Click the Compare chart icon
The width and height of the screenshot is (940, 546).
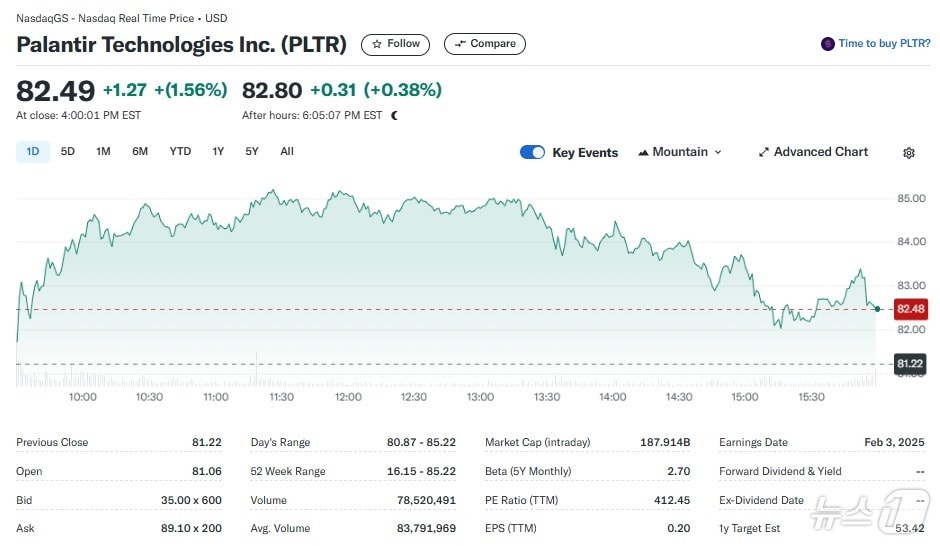tap(460, 44)
